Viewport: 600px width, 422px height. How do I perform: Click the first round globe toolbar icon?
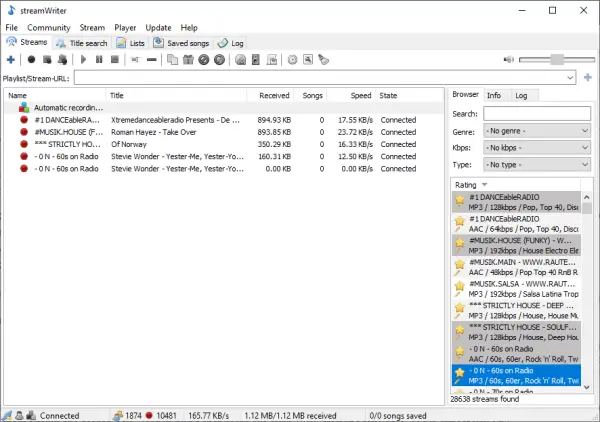pyautogui.click(x=204, y=60)
